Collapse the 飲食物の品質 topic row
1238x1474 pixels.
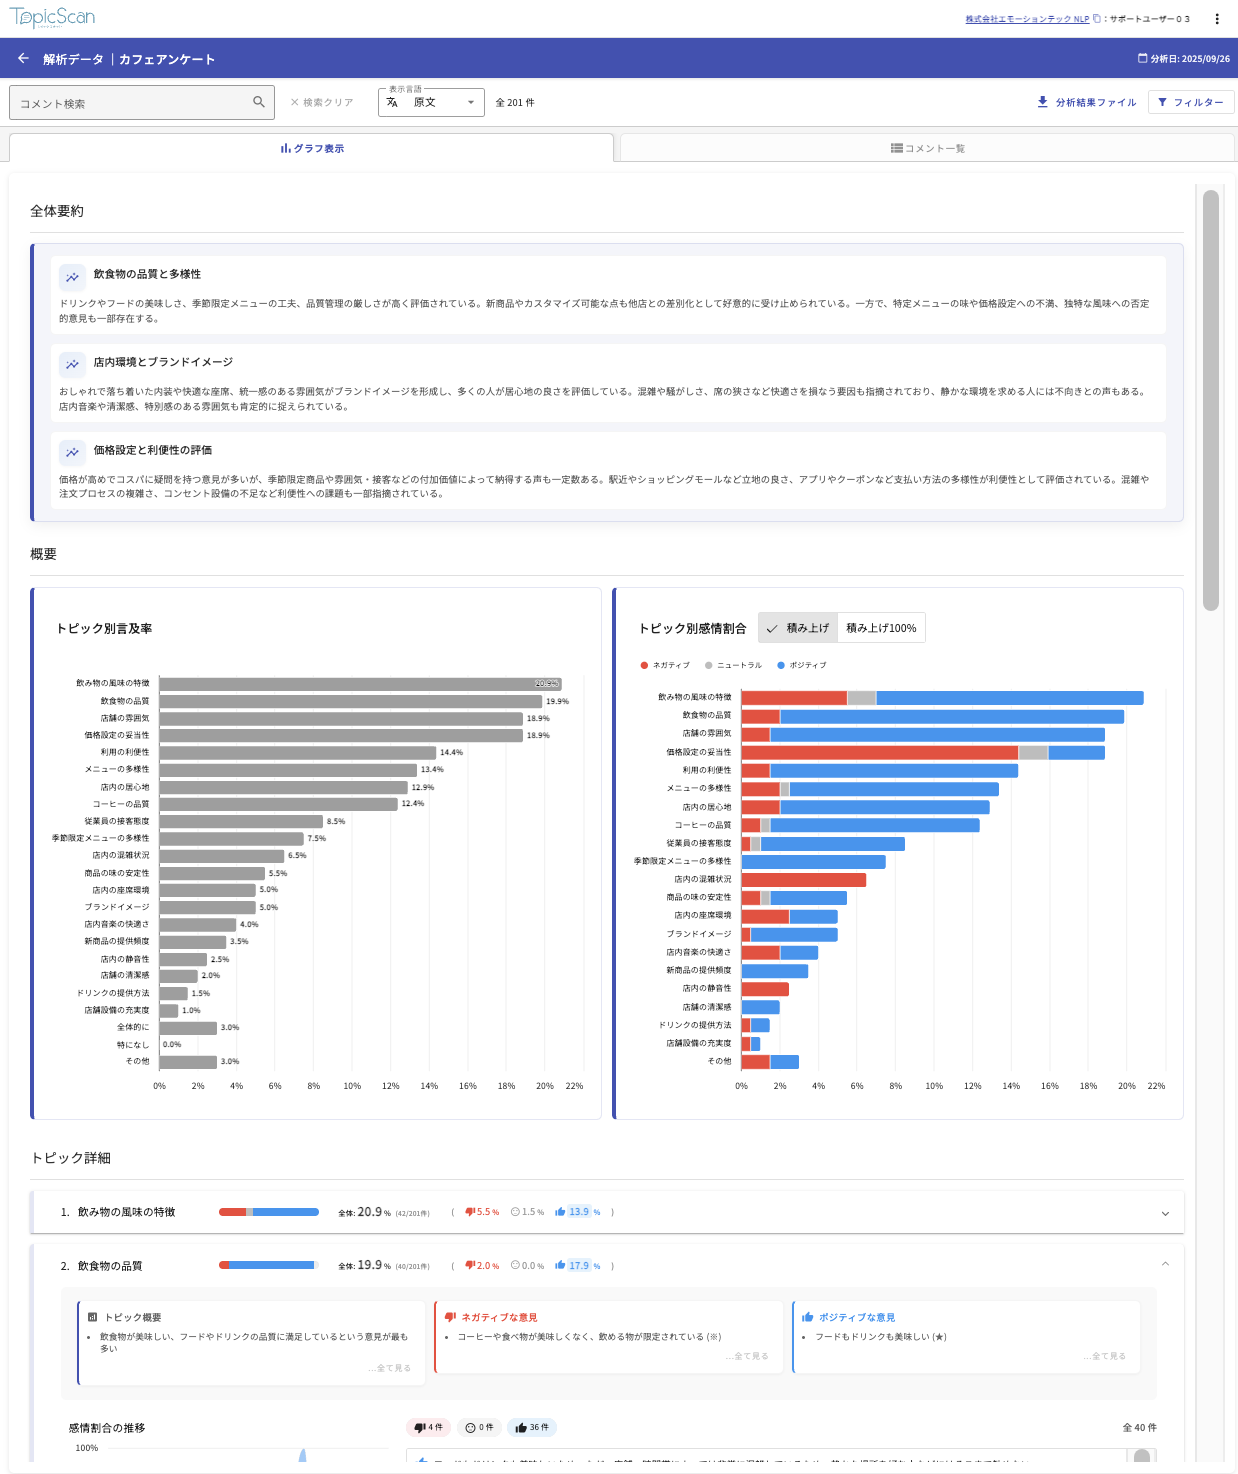1165,1265
